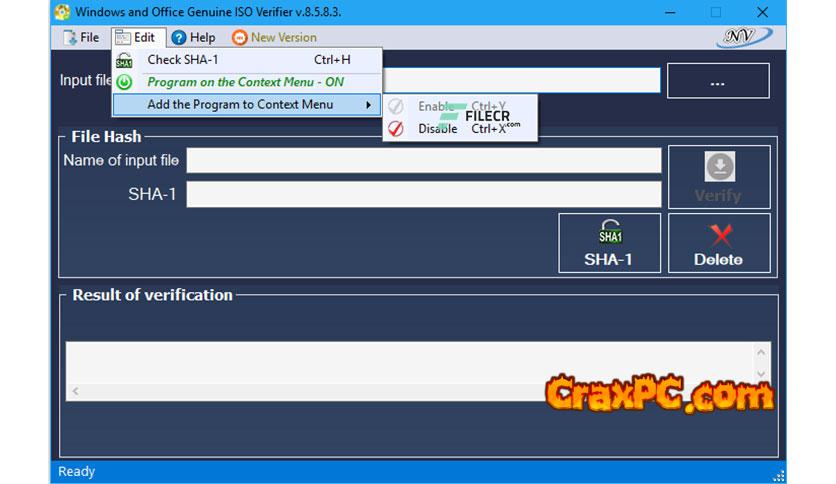
Task: Click the result box scroll left arrow
Action: point(76,391)
